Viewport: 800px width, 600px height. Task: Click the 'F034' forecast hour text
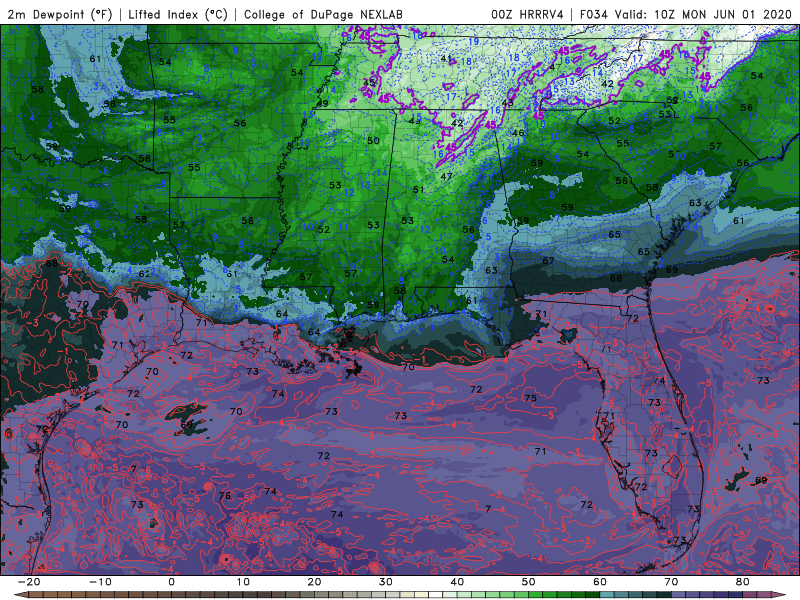[593, 14]
